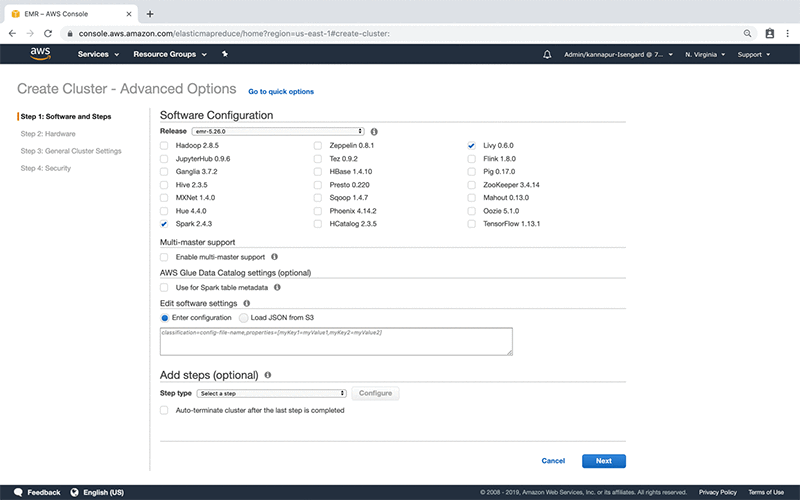Open the notifications bell icon

pyautogui.click(x=547, y=54)
